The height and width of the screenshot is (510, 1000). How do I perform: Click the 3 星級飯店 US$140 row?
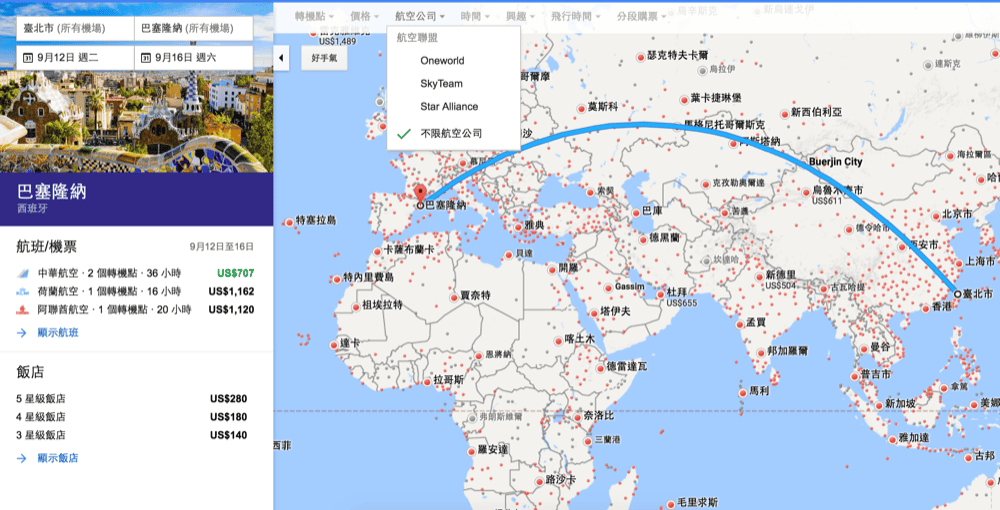pyautogui.click(x=132, y=435)
